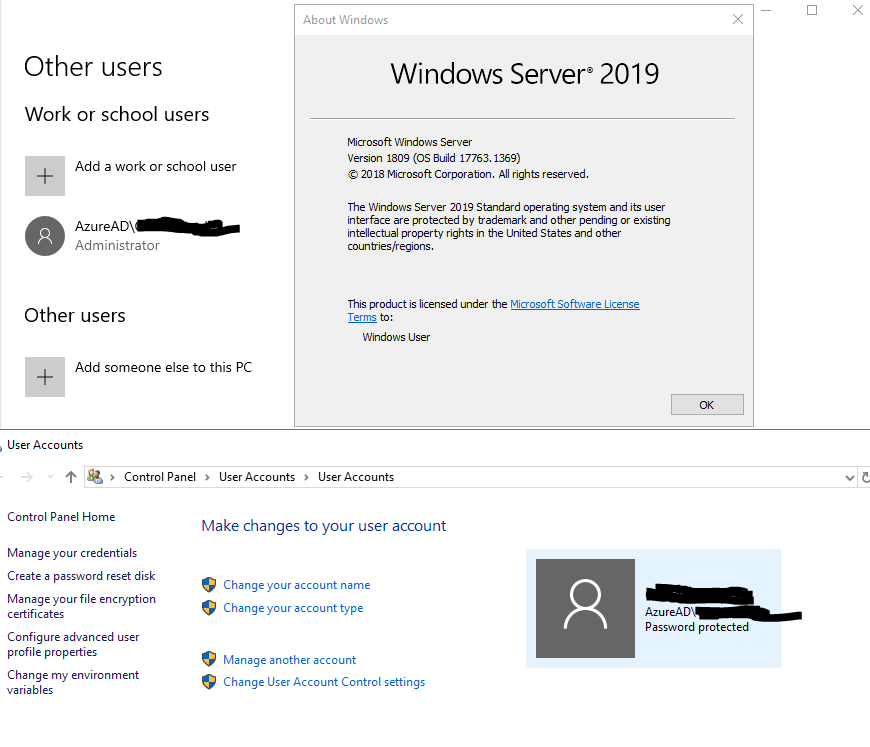Click the Terms link in About Windows

click(x=362, y=317)
